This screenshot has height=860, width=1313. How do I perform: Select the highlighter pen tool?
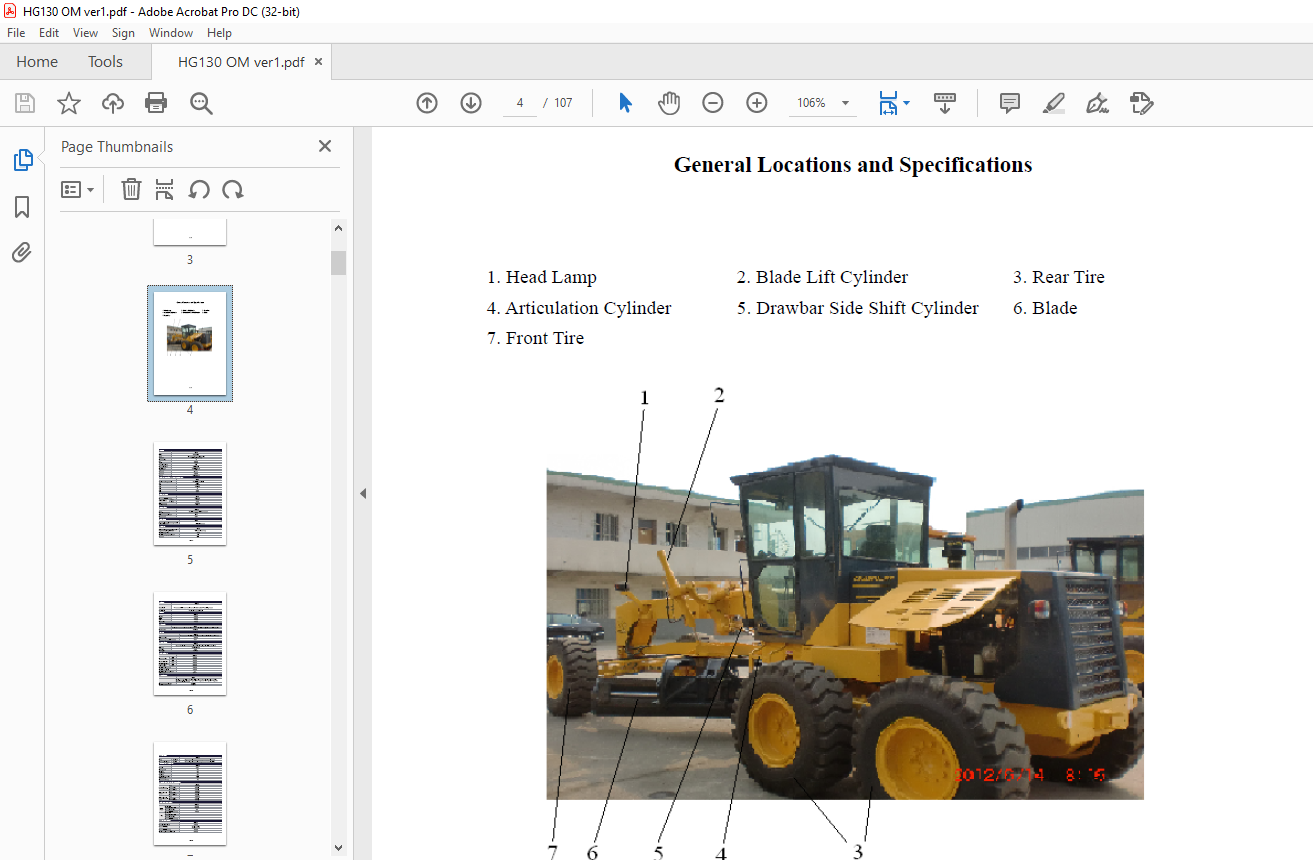[1054, 103]
